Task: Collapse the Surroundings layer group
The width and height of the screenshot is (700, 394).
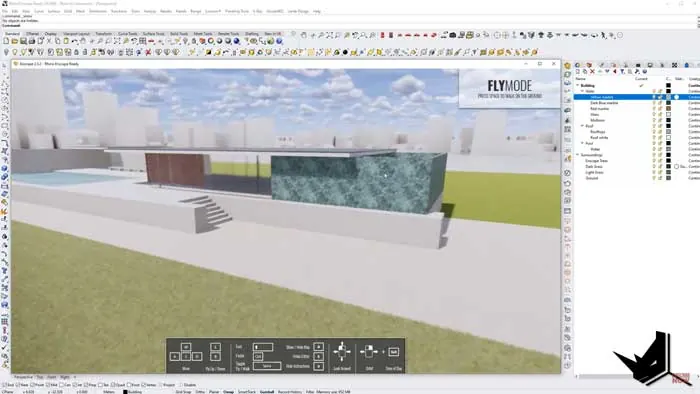Action: coord(577,155)
